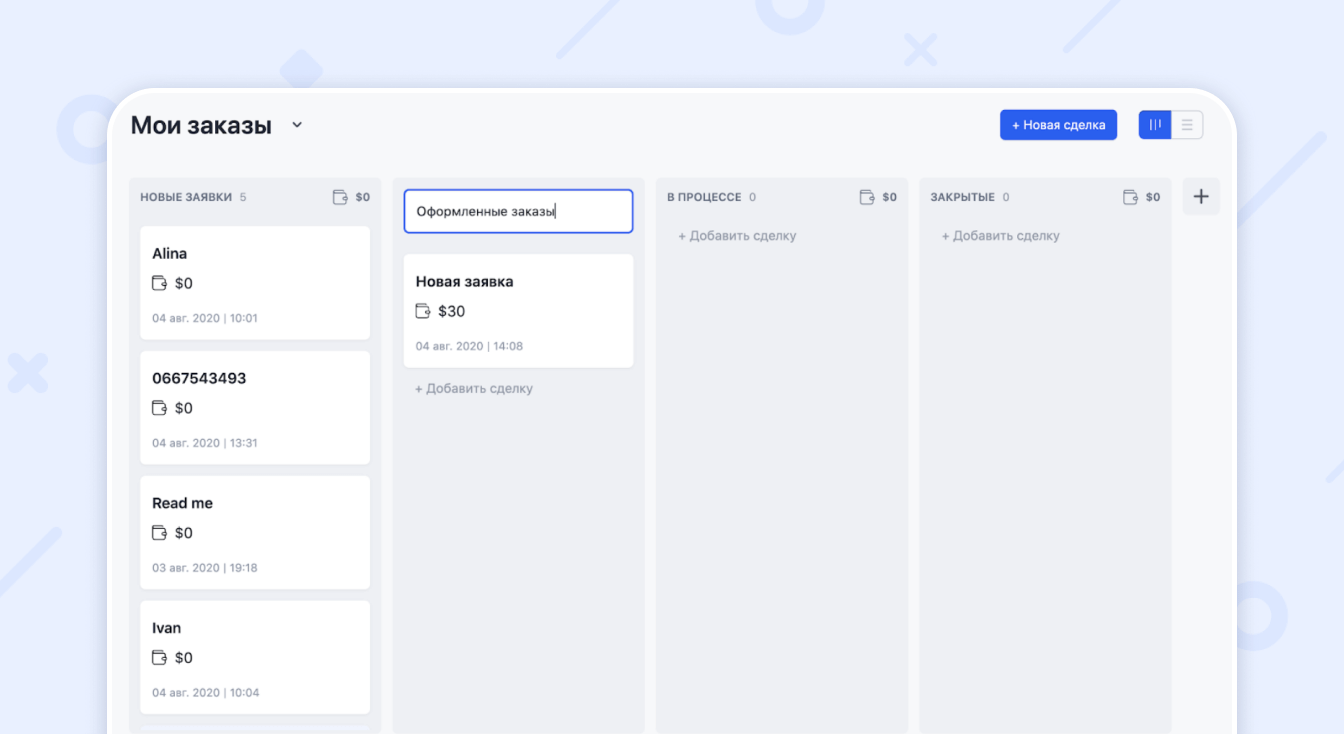
Task: Click the wallet icon beside $30 on Новая заявка
Action: coord(422,311)
